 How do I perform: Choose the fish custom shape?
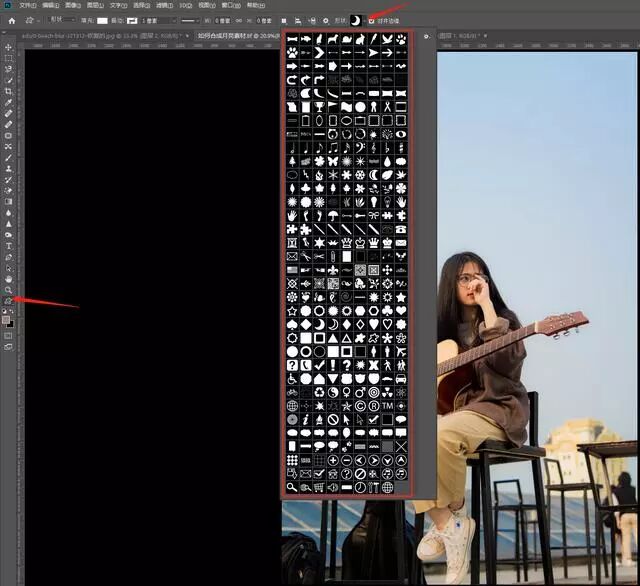coord(306,39)
